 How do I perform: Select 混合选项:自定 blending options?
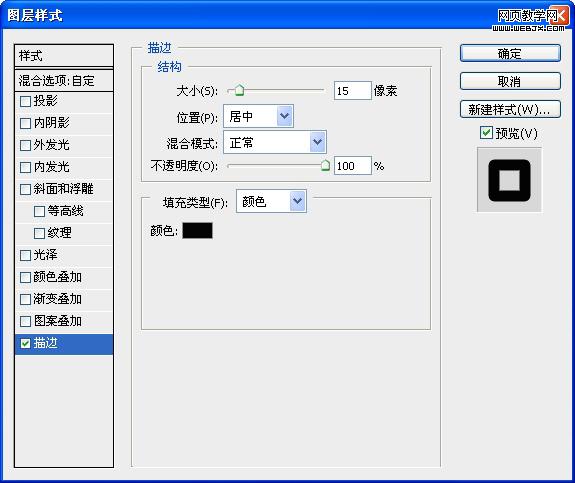point(64,80)
